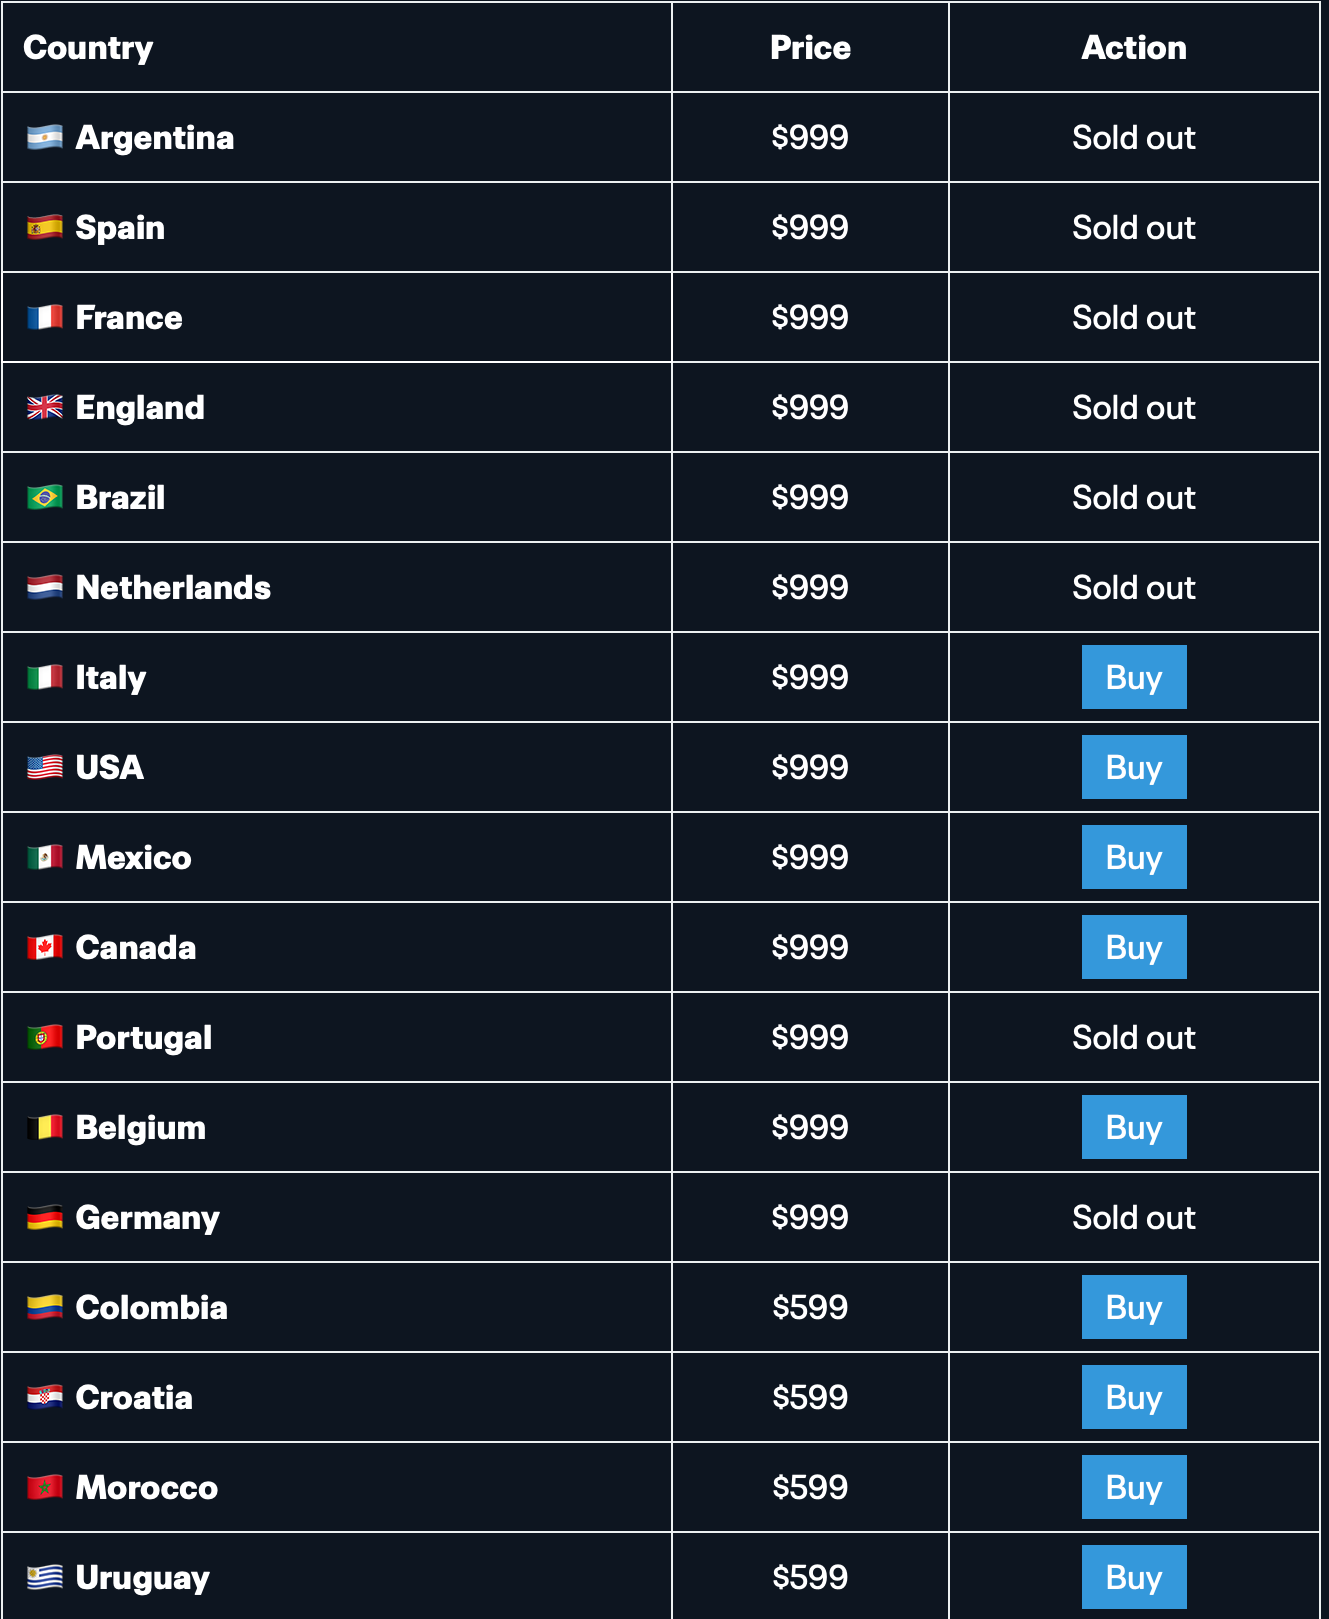Click the Action column header
This screenshot has width=1329, height=1619.
[1133, 48]
